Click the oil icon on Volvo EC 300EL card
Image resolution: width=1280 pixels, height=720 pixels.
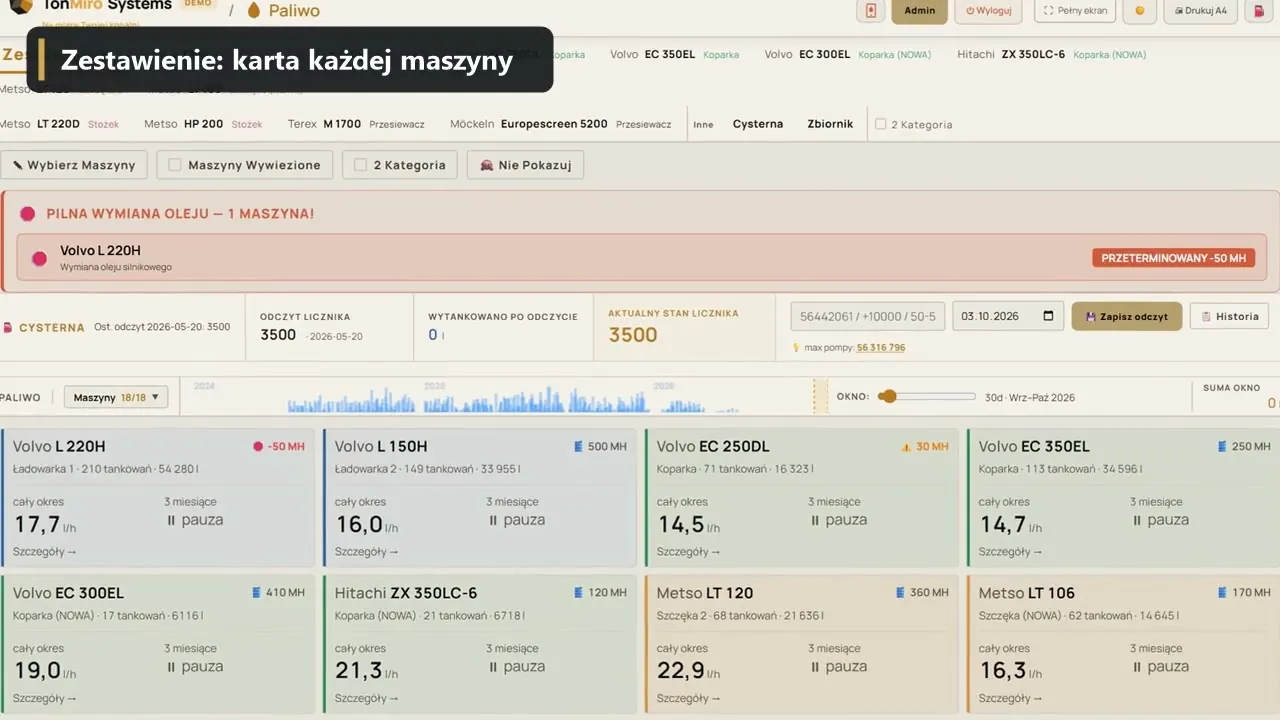[256, 593]
